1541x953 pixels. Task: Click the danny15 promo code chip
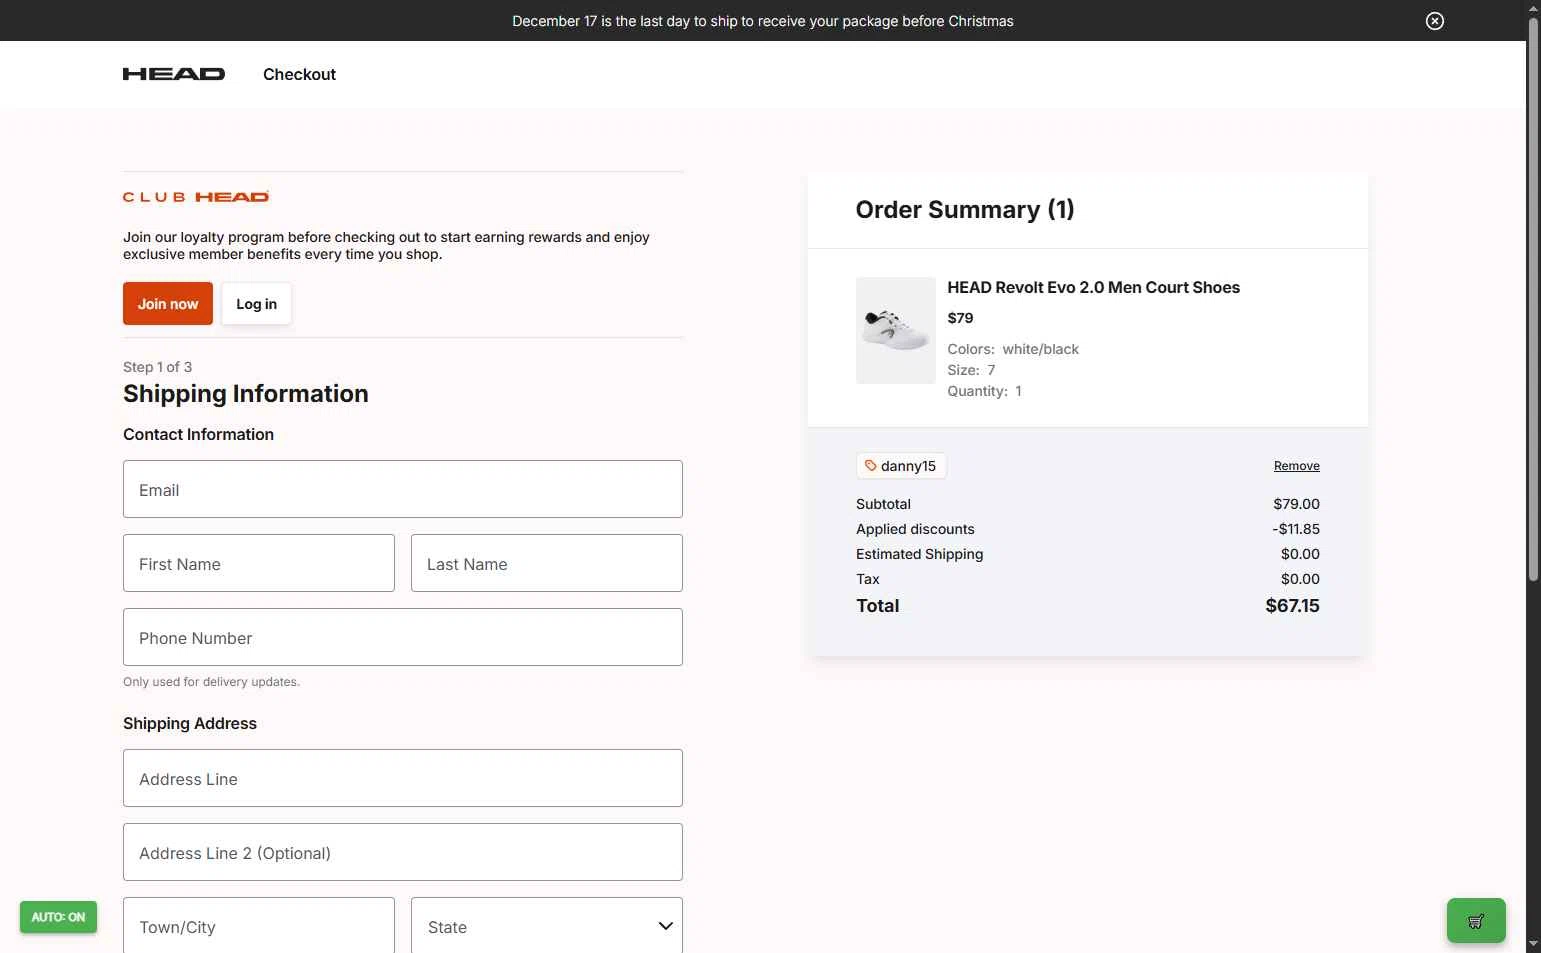pos(901,466)
